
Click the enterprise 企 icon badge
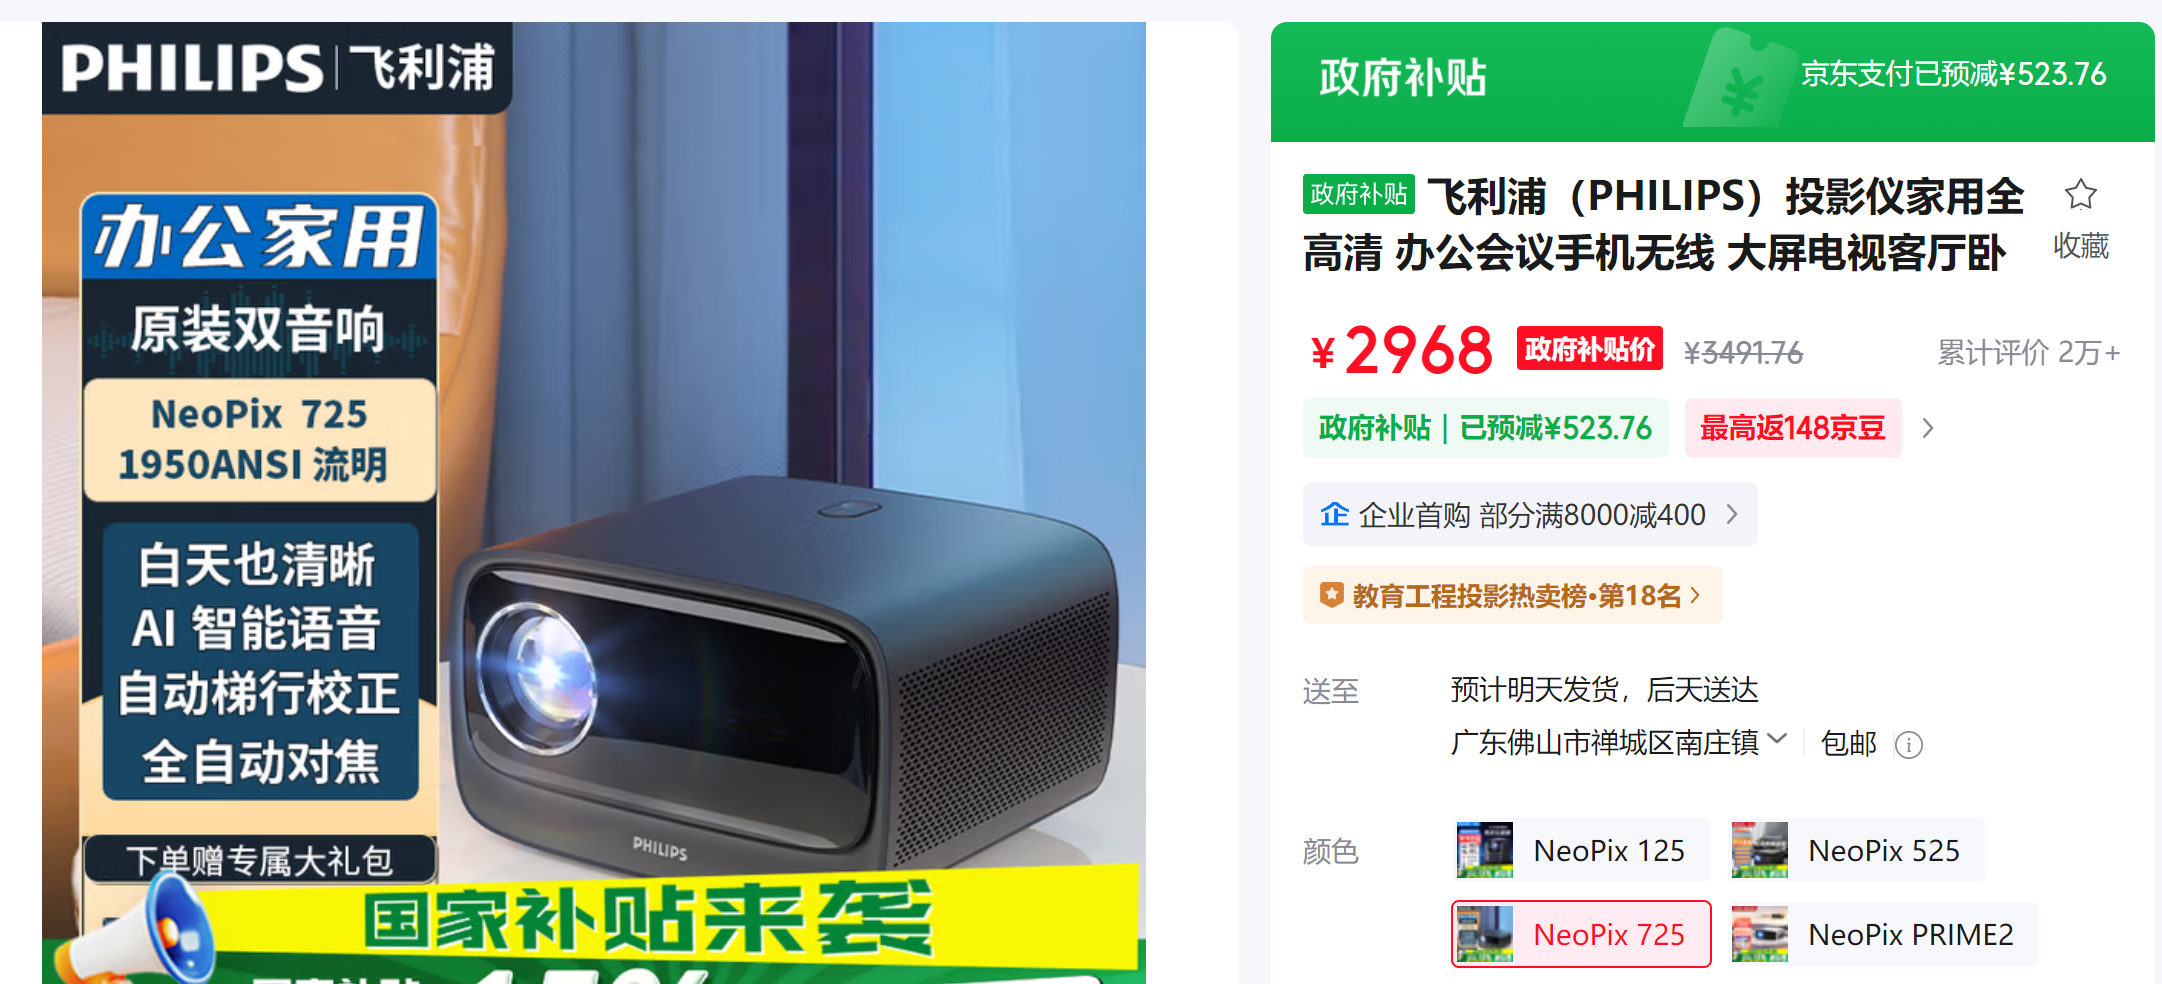coord(1334,514)
